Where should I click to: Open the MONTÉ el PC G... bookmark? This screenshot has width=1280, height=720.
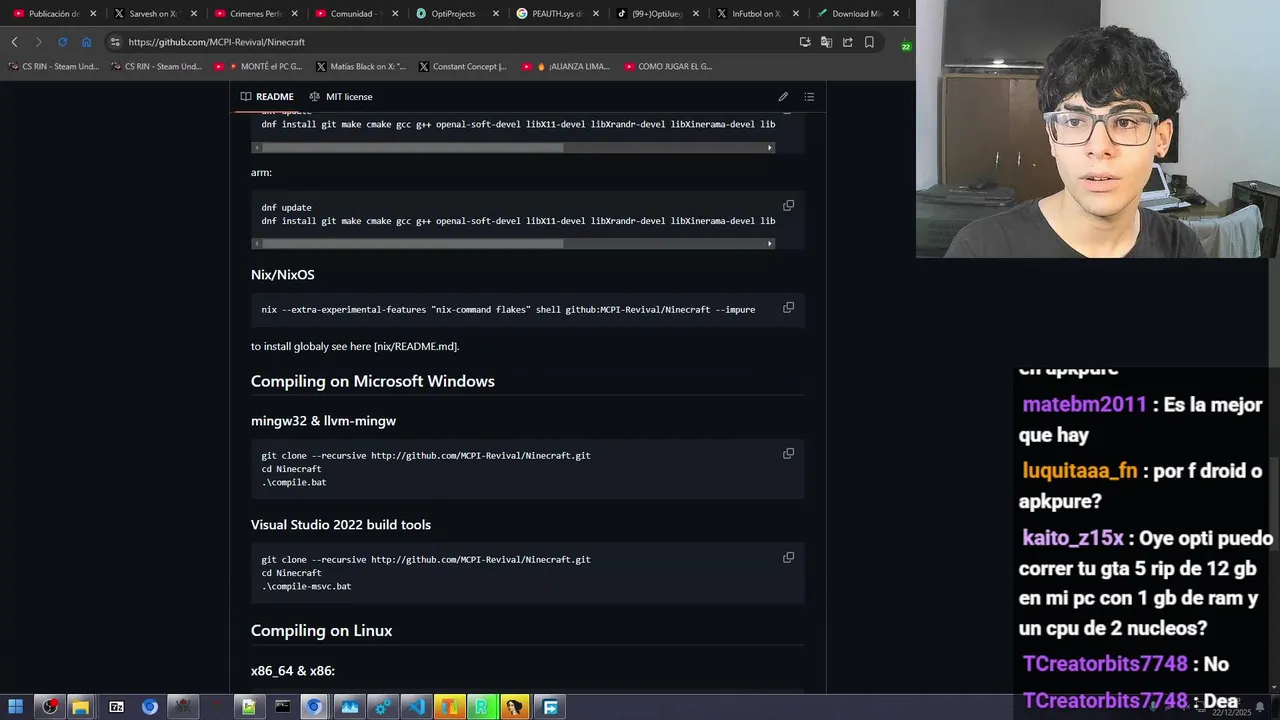(x=258, y=67)
